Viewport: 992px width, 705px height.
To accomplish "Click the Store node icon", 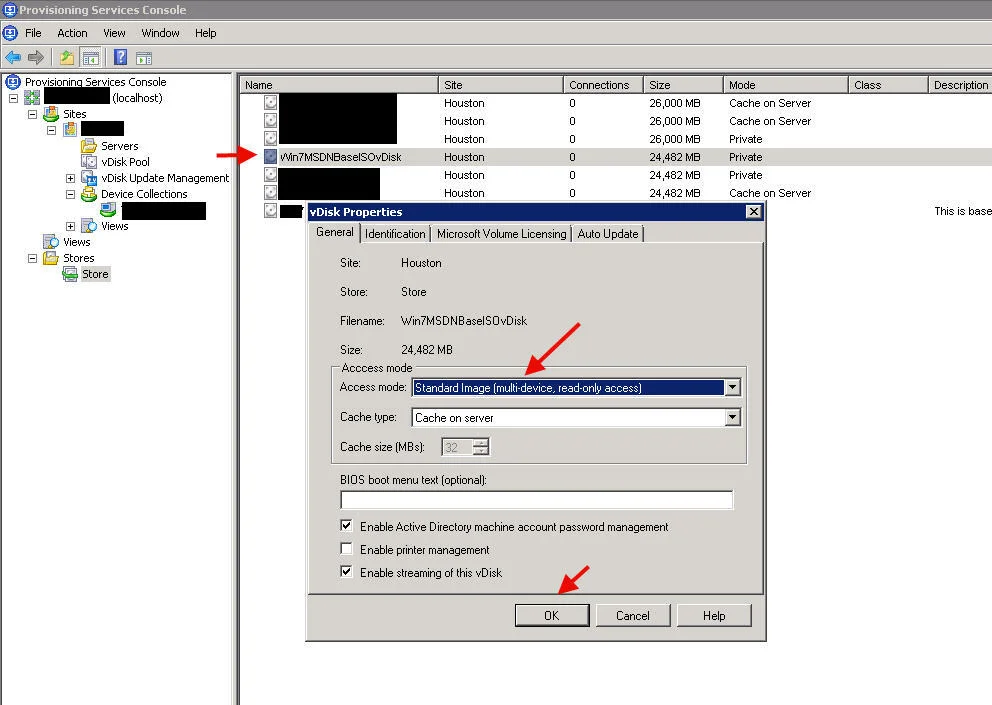I will tap(70, 274).
